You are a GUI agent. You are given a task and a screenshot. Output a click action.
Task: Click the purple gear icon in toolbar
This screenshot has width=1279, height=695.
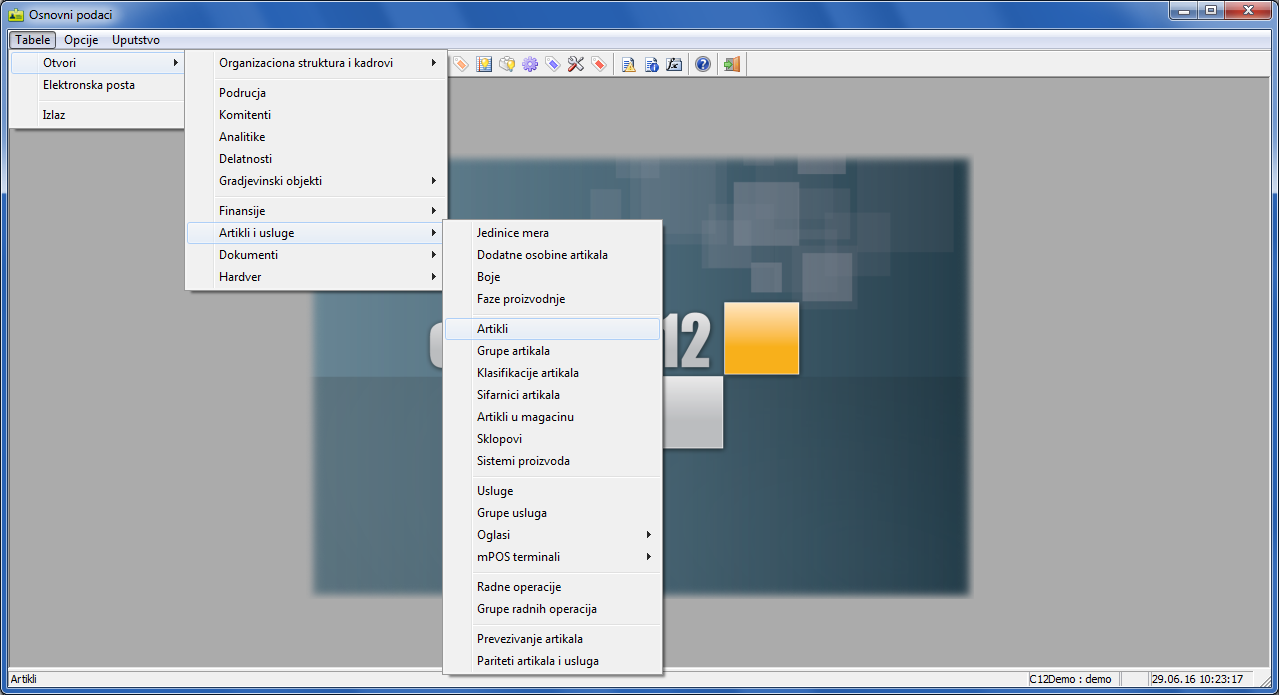point(530,64)
